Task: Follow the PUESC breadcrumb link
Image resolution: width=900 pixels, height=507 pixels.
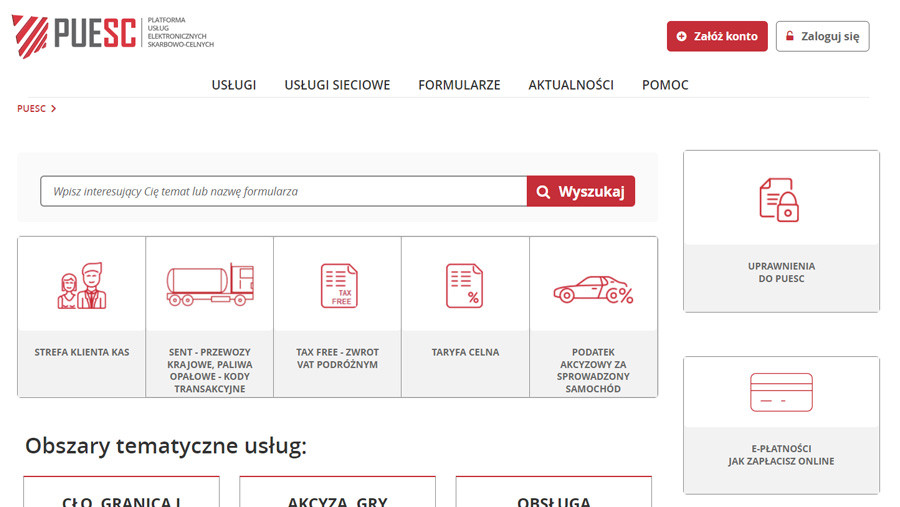Action: 31,109
